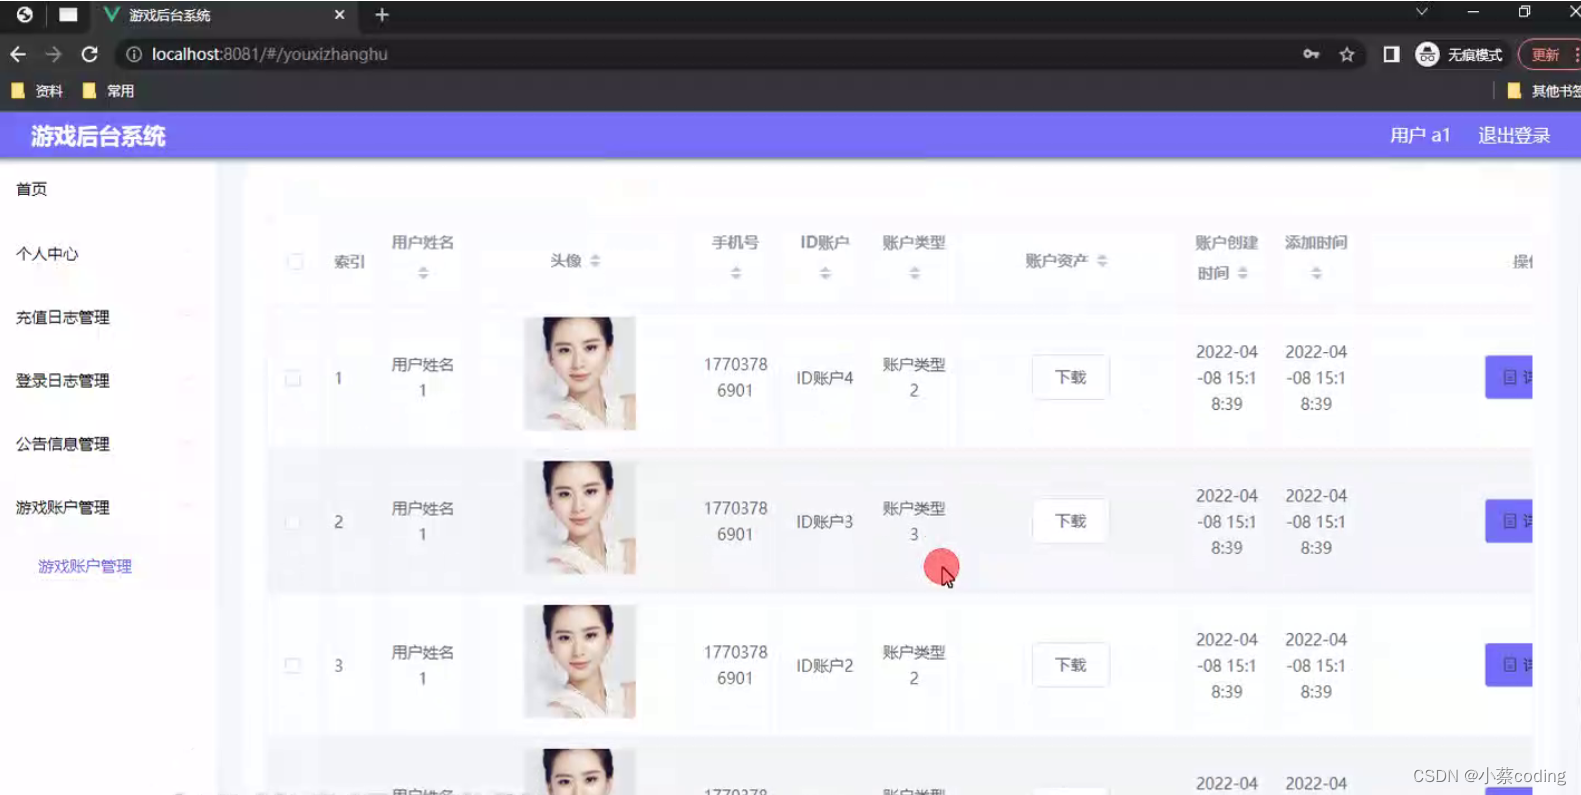Click the ID账户2 cell text
1581x795 pixels.
(x=825, y=666)
